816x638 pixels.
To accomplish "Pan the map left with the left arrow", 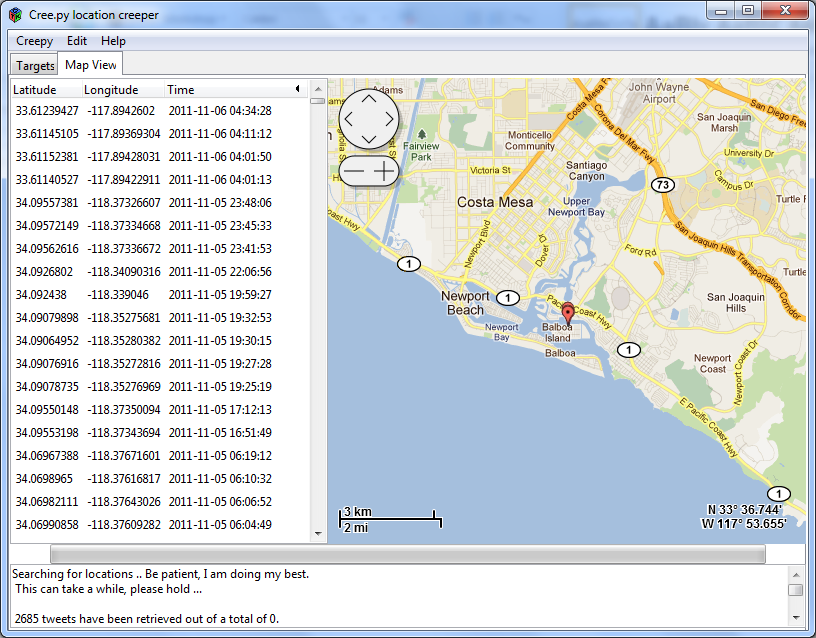I will tap(349, 119).
